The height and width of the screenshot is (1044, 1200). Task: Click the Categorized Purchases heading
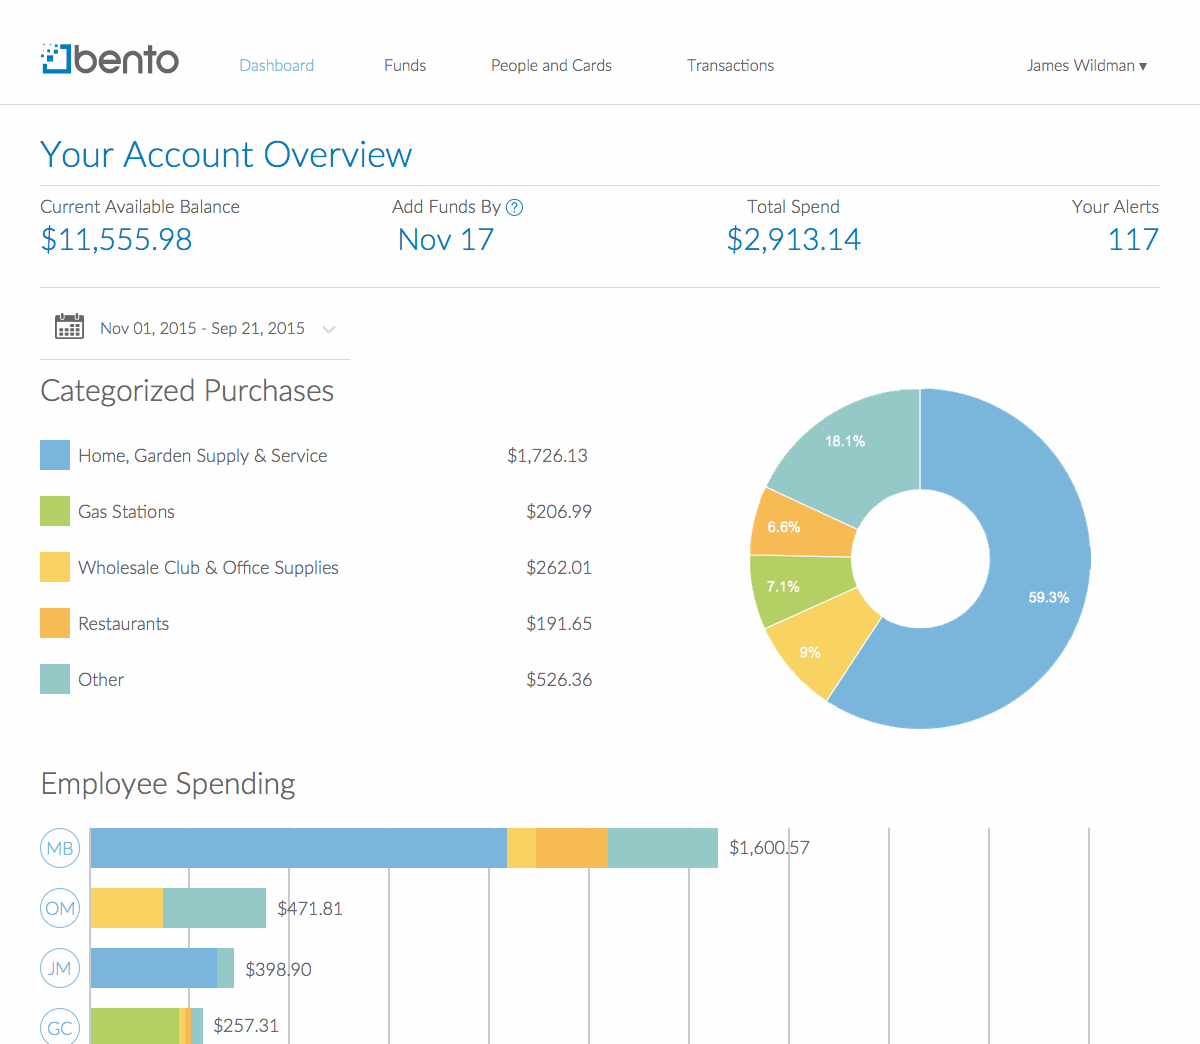pyautogui.click(x=187, y=391)
